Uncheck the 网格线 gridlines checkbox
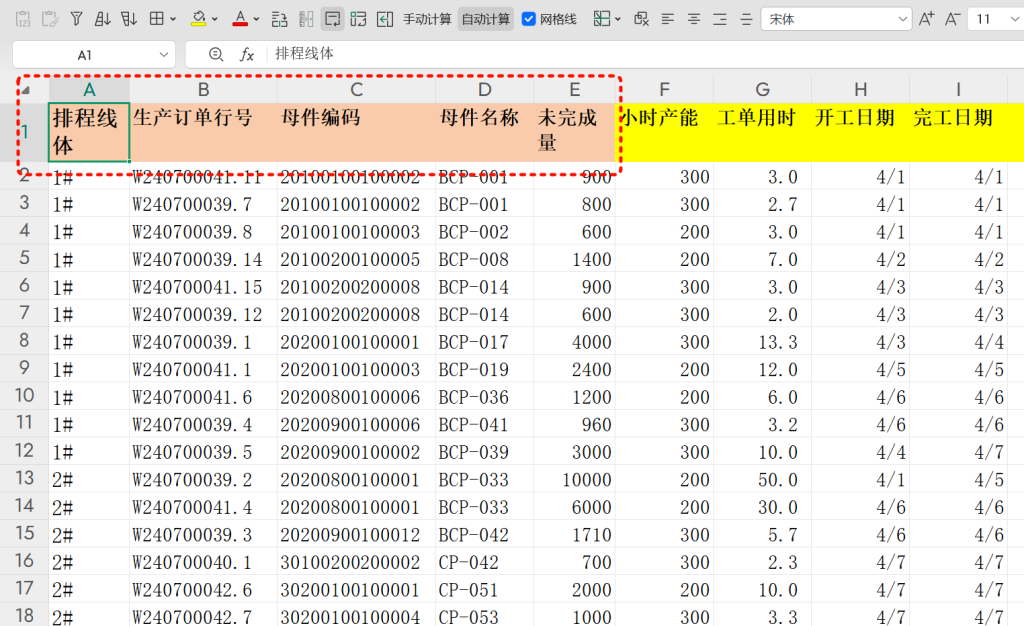The image size is (1024, 626). point(529,19)
